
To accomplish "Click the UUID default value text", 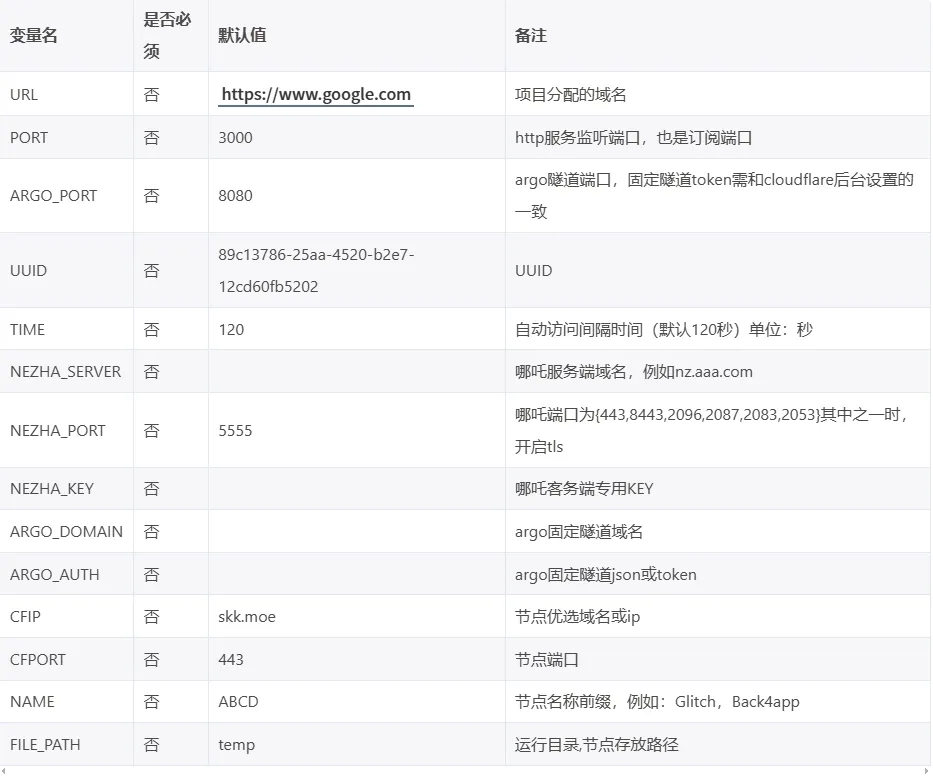I will point(316,270).
